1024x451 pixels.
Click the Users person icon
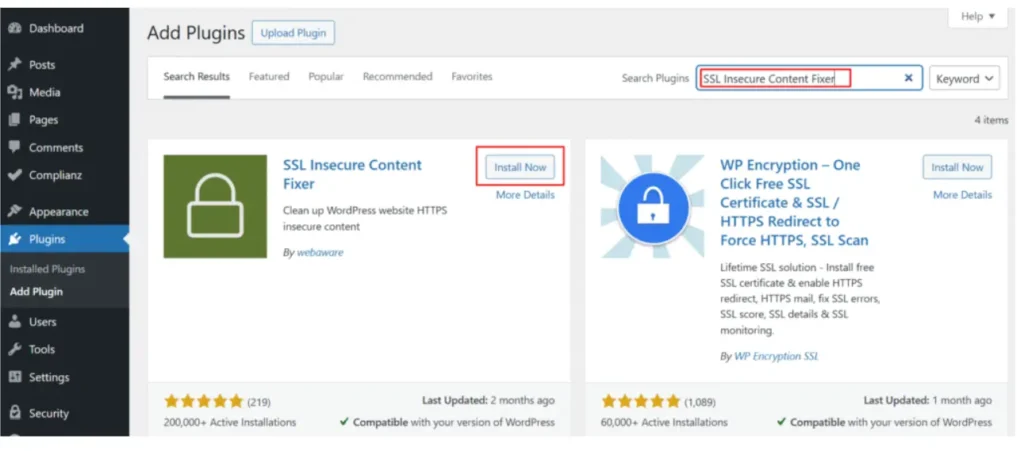[14, 322]
